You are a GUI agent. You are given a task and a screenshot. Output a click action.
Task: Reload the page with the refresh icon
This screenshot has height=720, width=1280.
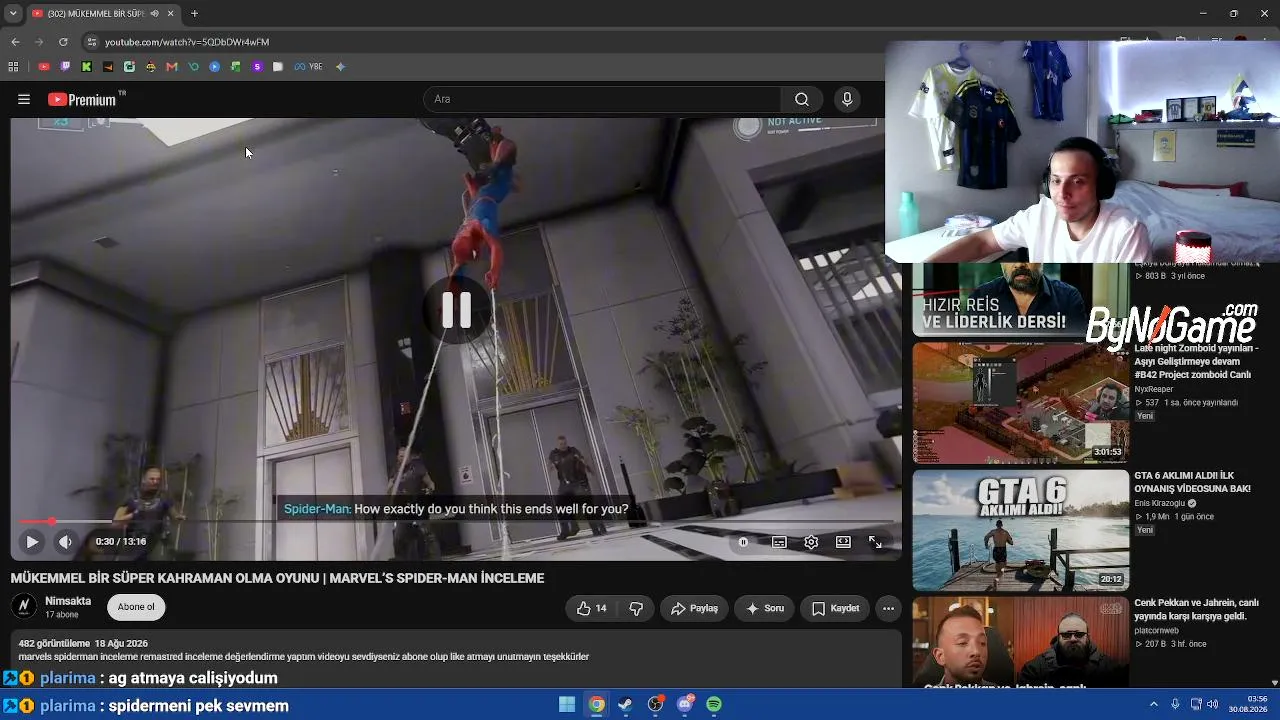click(63, 42)
